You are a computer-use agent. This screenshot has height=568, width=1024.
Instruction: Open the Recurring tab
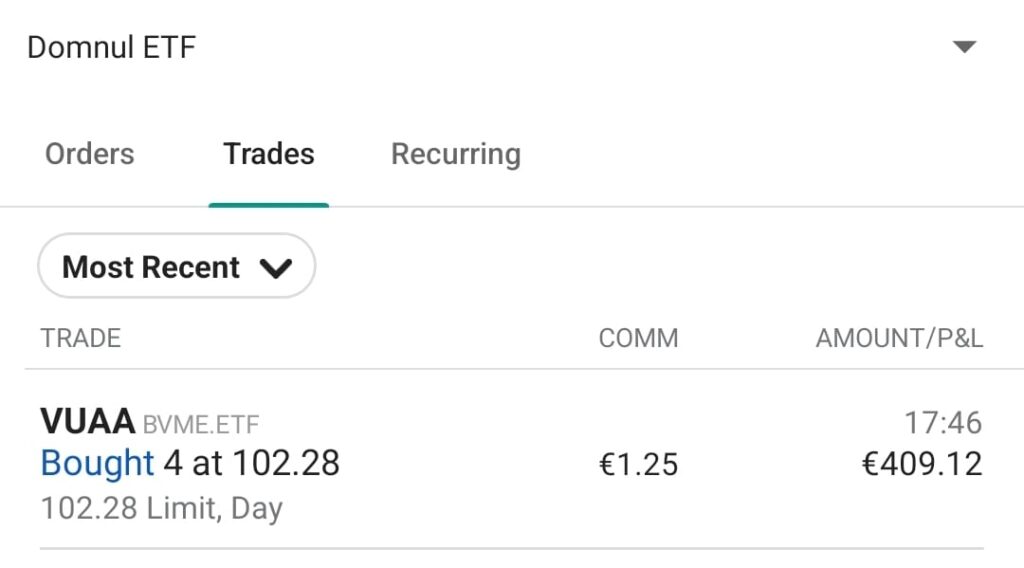[x=455, y=154]
